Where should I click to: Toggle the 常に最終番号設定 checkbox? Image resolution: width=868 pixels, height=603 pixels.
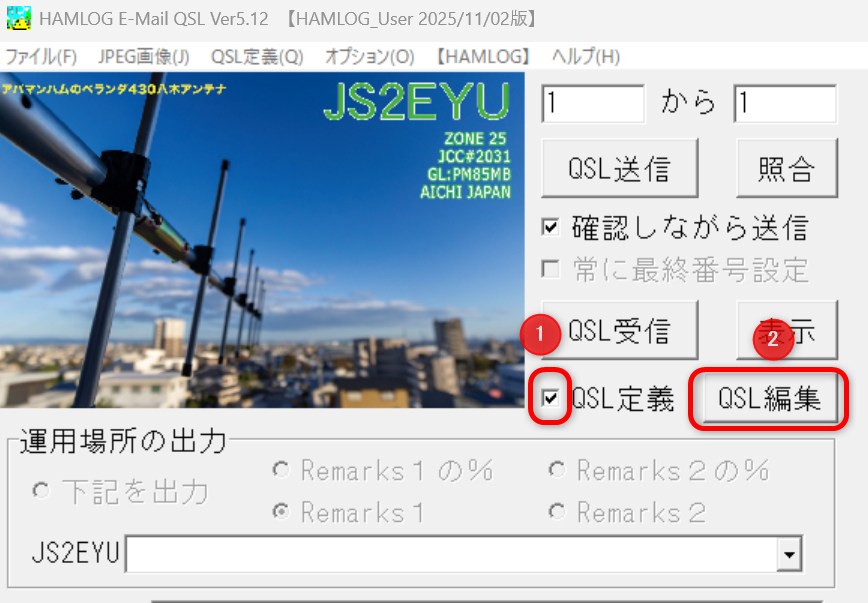coord(550,268)
